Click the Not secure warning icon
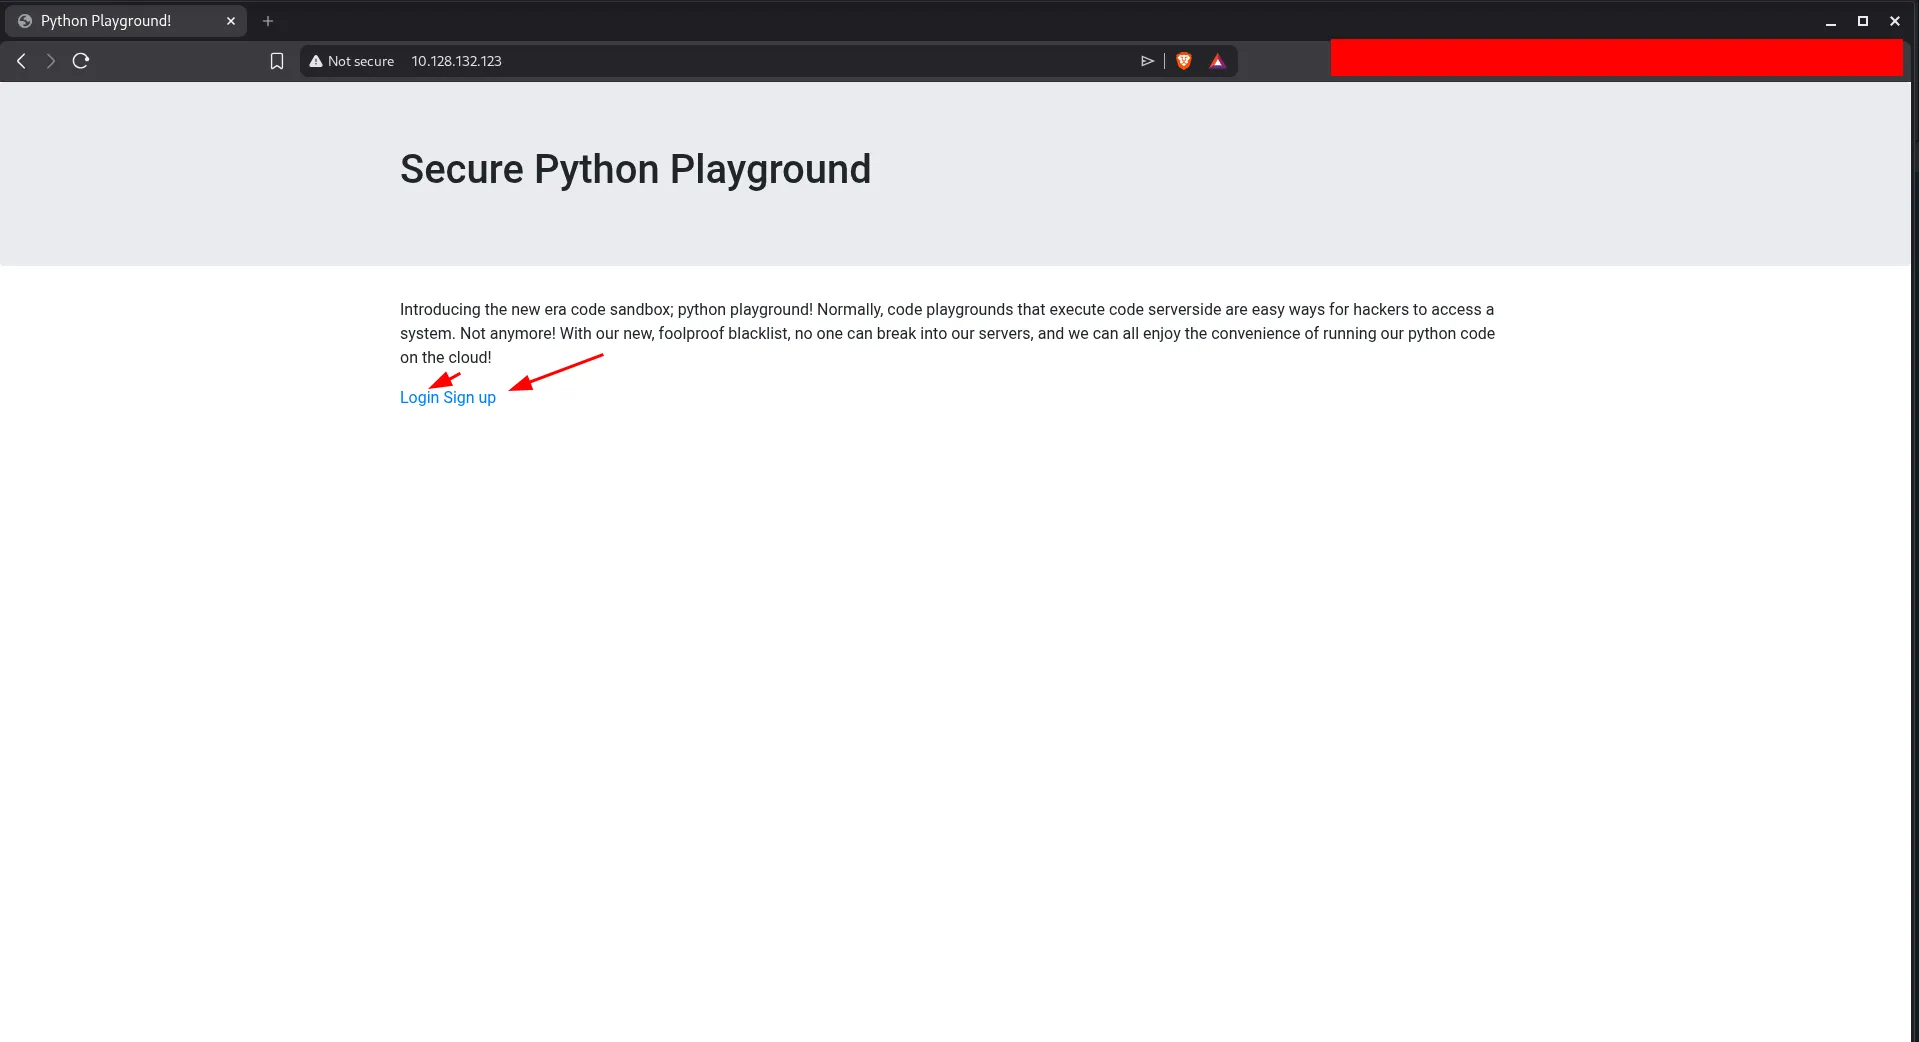This screenshot has height=1042, width=1919. click(x=316, y=61)
